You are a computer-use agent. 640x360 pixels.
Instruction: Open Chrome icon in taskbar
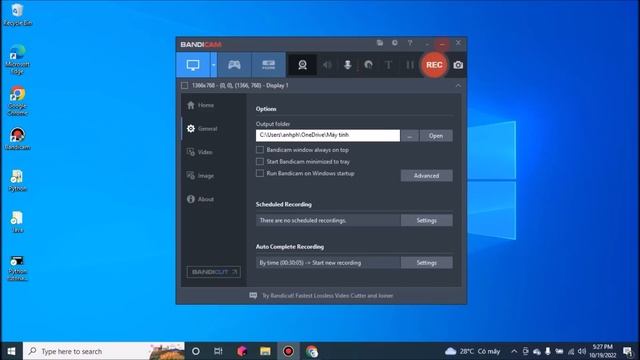coord(312,351)
